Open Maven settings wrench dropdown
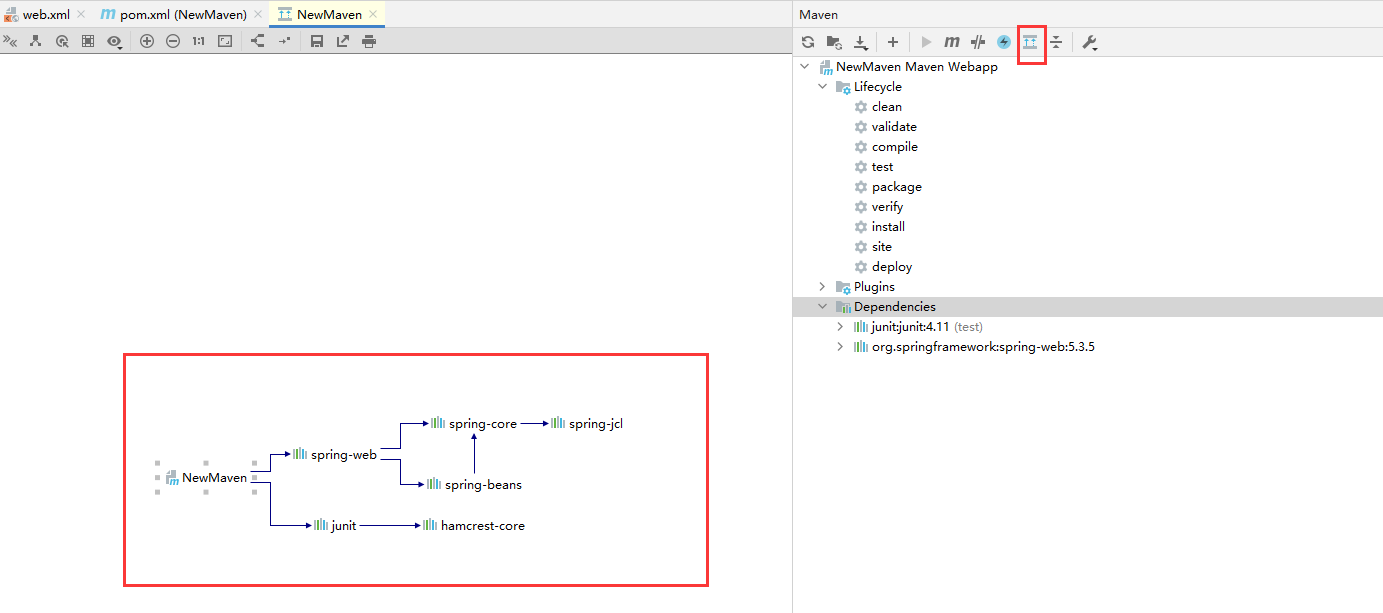The width and height of the screenshot is (1383, 613). point(1090,42)
